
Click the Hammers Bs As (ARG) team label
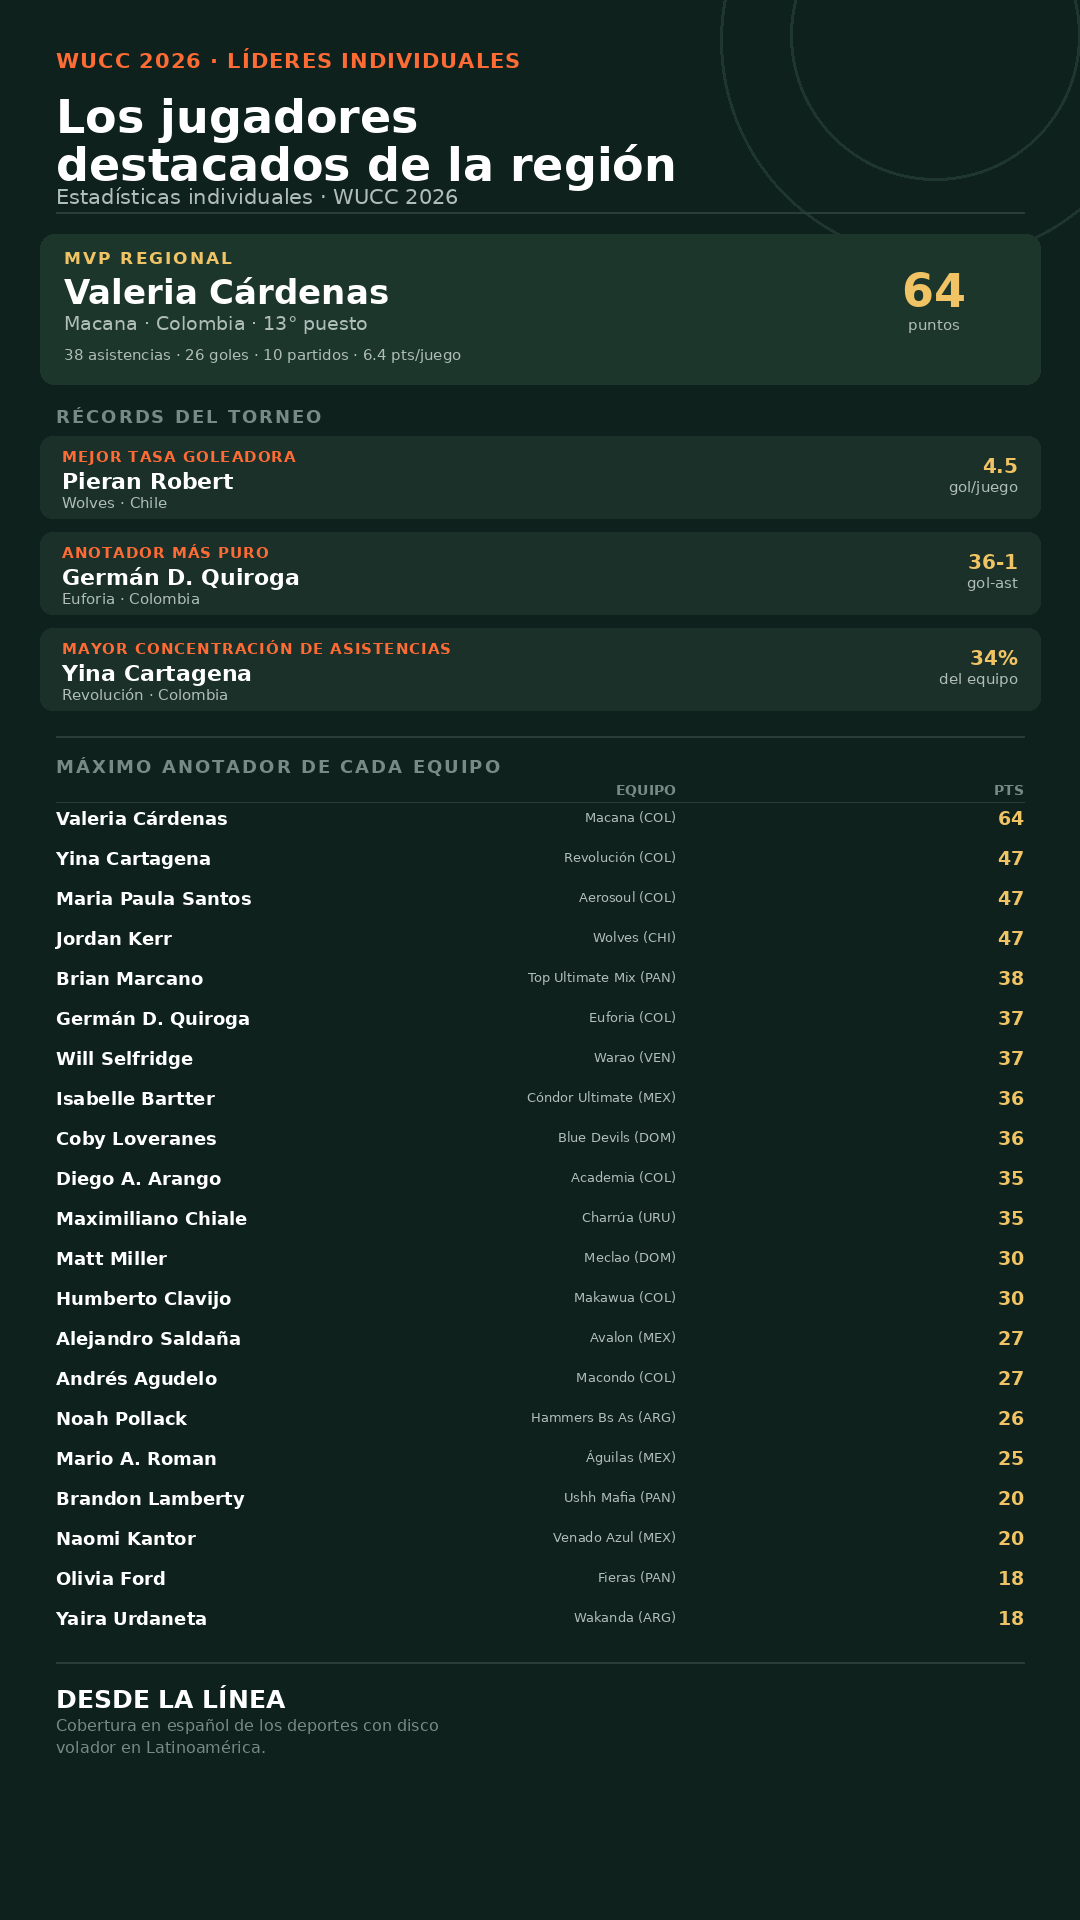pyautogui.click(x=603, y=1418)
